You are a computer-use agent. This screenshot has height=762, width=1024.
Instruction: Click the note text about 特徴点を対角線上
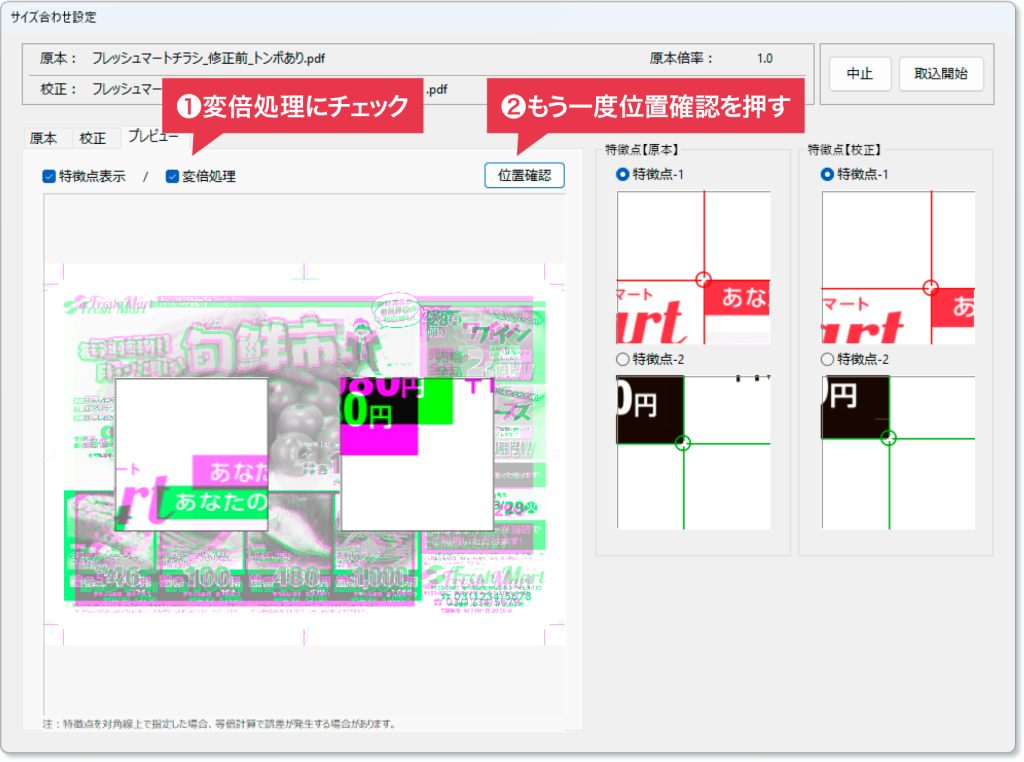point(219,723)
